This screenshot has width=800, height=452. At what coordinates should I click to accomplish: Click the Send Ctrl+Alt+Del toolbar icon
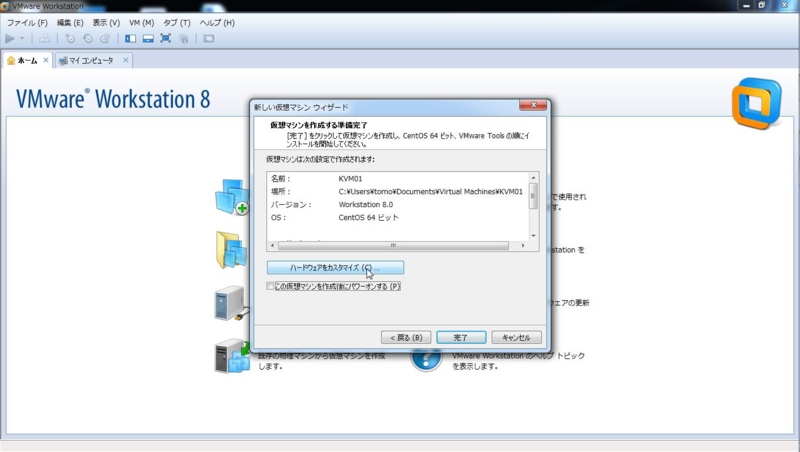[x=44, y=38]
